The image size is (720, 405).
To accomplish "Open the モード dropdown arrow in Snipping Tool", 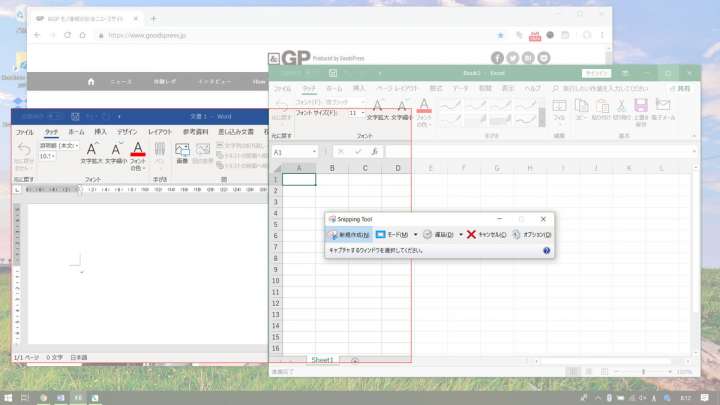I will (x=416, y=235).
